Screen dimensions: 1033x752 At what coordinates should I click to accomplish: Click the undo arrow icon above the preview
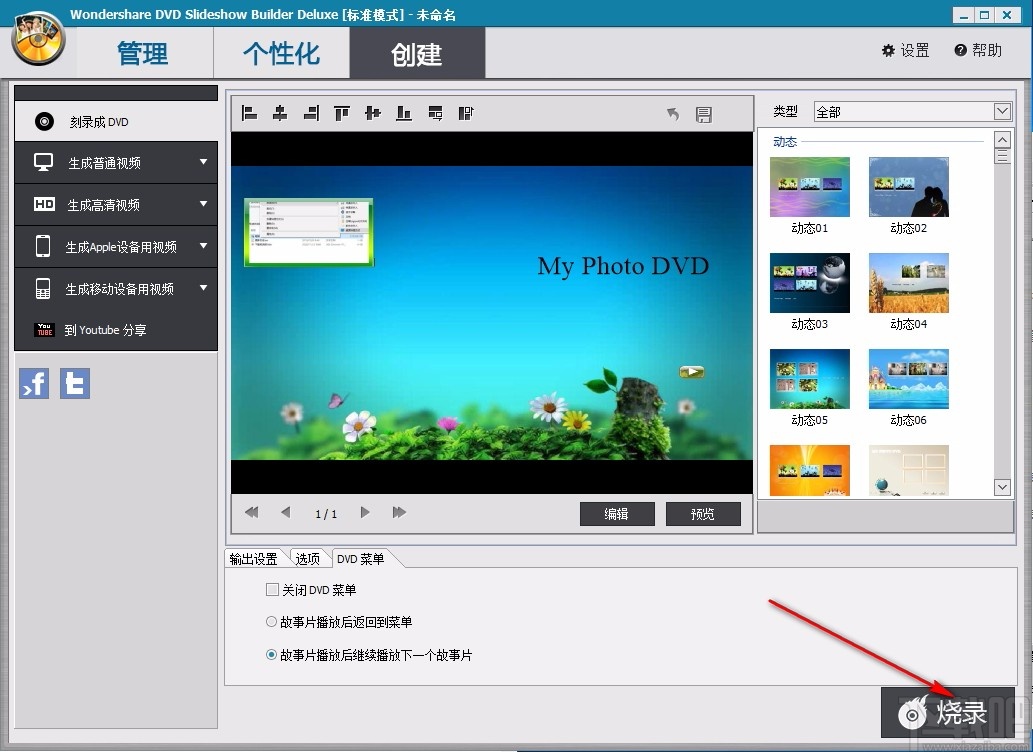point(672,114)
